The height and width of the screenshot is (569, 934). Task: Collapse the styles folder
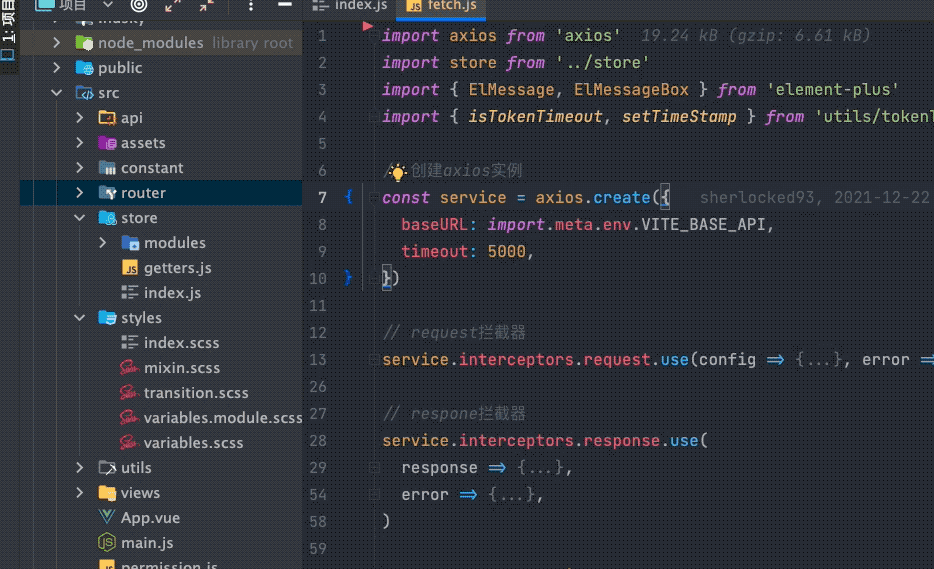click(x=80, y=318)
